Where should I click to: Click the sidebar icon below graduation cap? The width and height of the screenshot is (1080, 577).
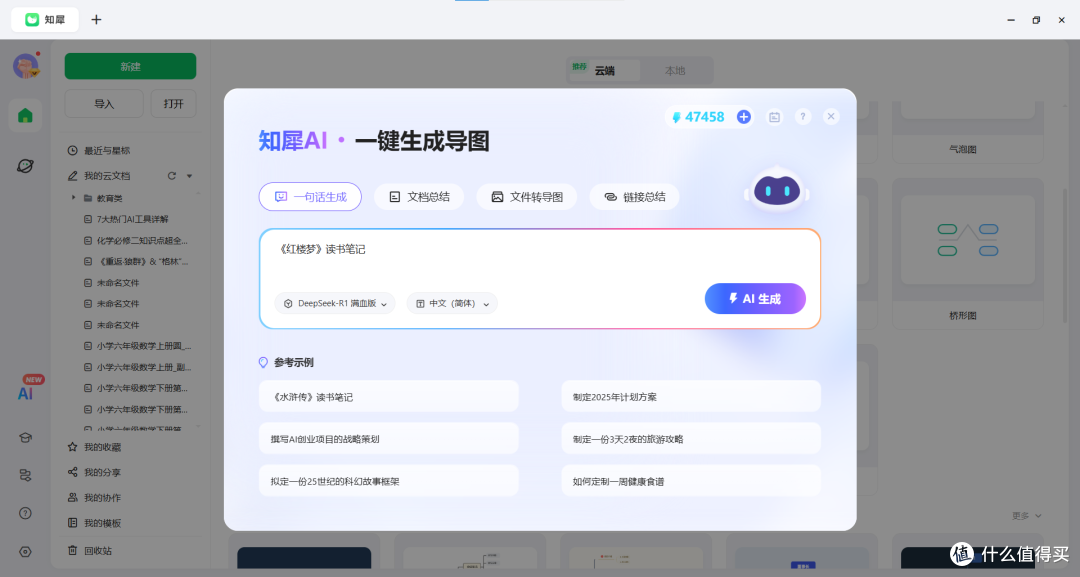pos(25,475)
